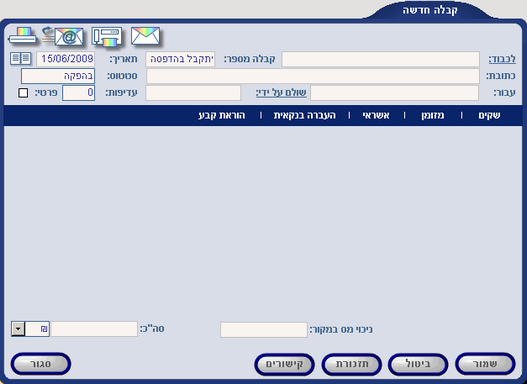
Task: Click the ביטול cancel button
Action: 418,364
